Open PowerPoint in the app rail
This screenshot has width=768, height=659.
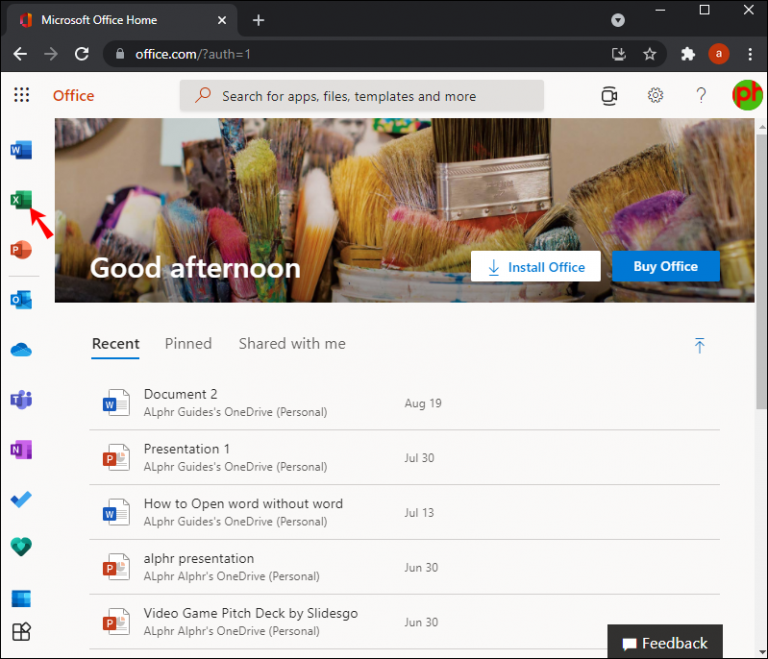click(x=21, y=250)
